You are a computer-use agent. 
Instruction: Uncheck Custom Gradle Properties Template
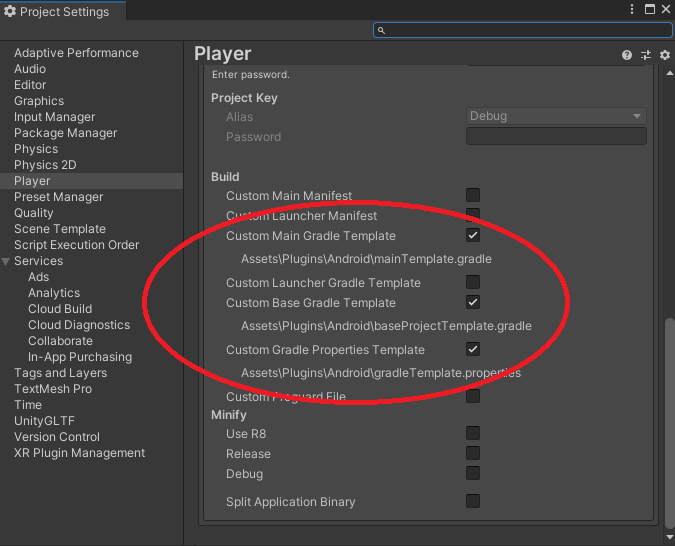click(x=473, y=349)
